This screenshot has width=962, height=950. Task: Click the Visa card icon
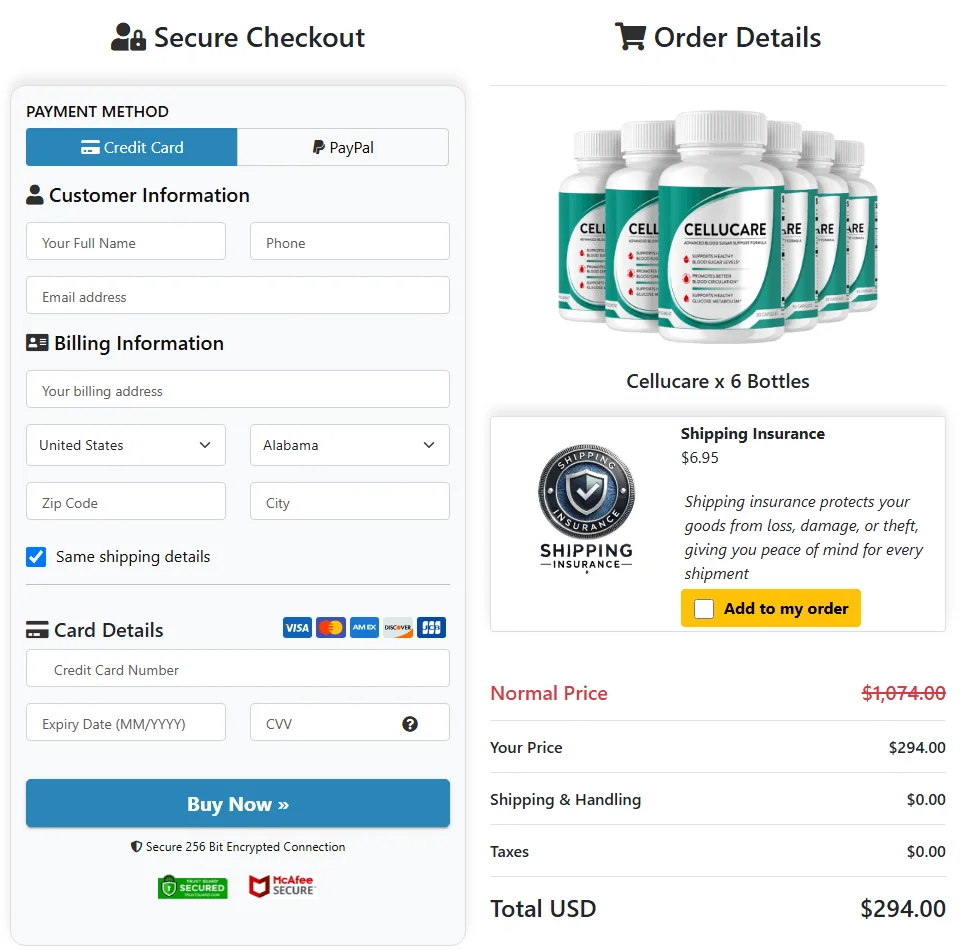tap(297, 628)
